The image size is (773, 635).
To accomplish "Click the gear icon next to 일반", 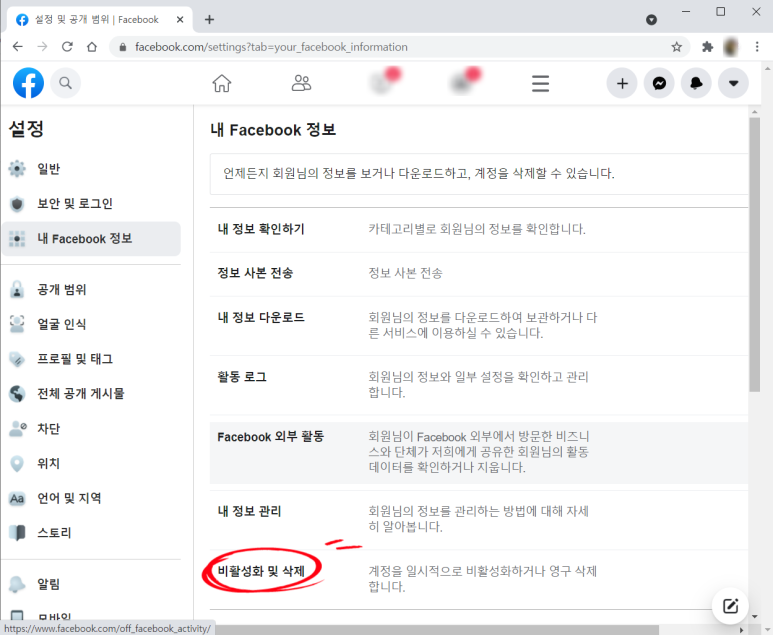I will pyautogui.click(x=17, y=169).
